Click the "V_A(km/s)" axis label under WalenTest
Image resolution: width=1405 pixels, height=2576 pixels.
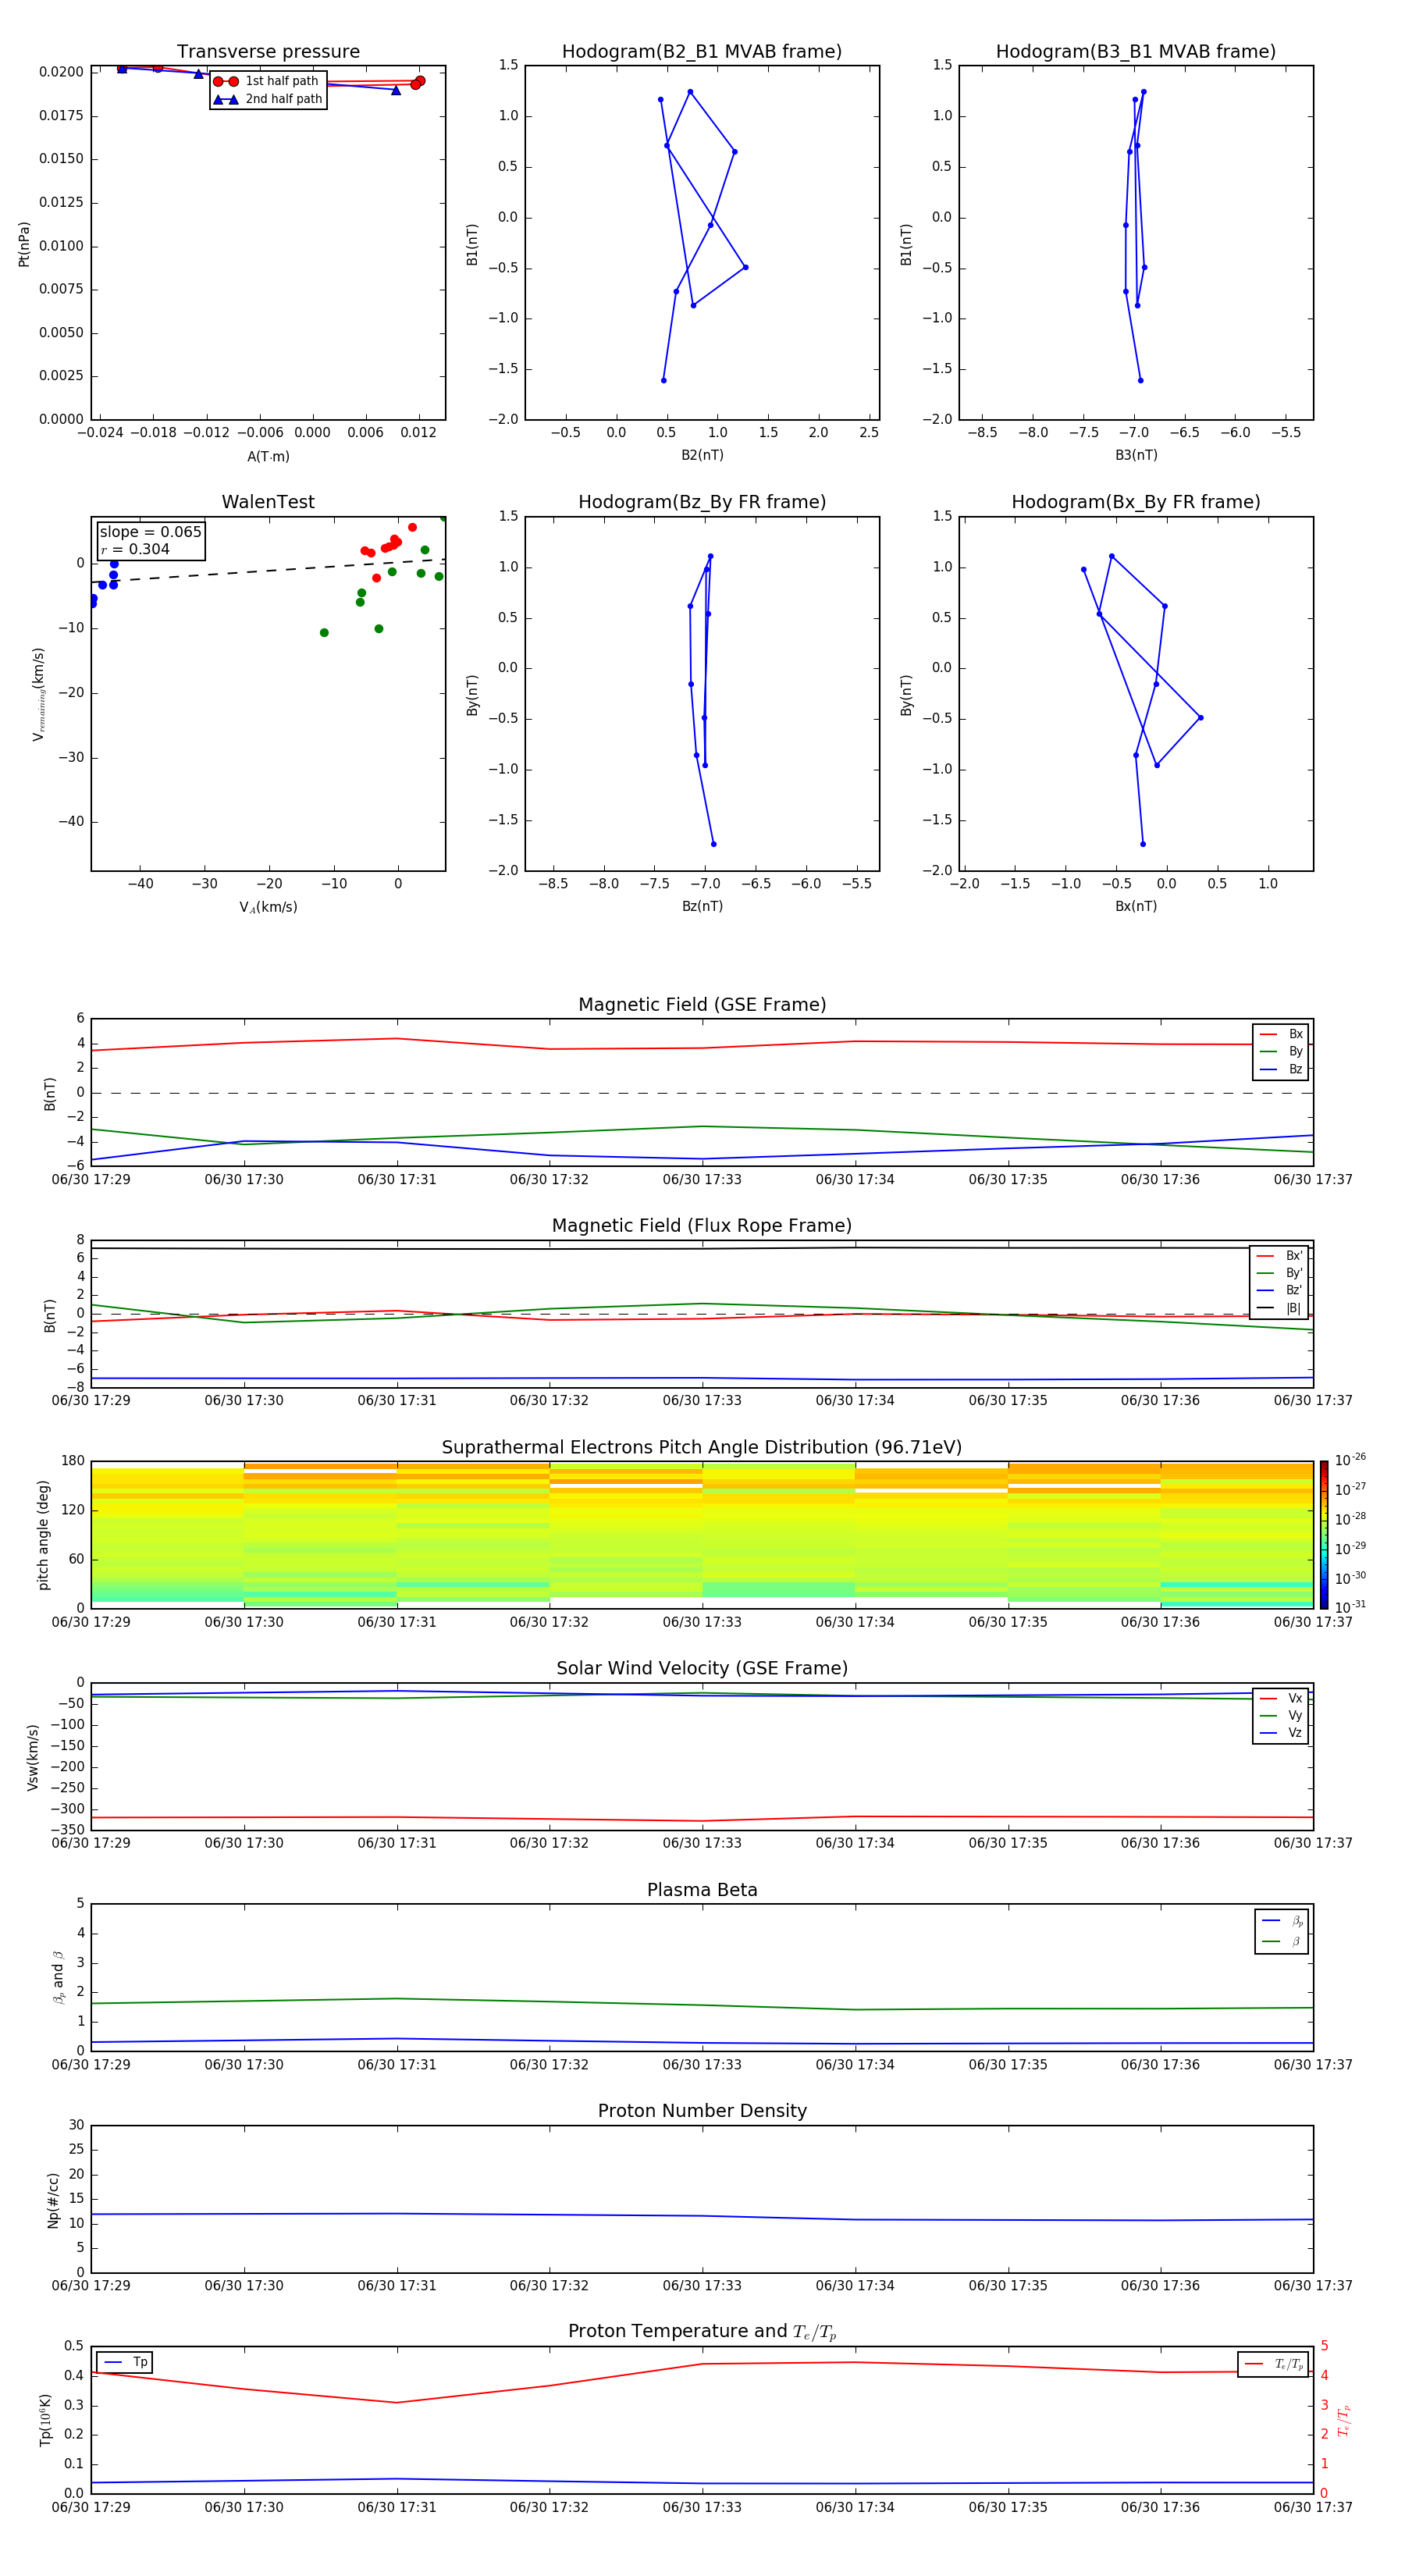coord(268,907)
